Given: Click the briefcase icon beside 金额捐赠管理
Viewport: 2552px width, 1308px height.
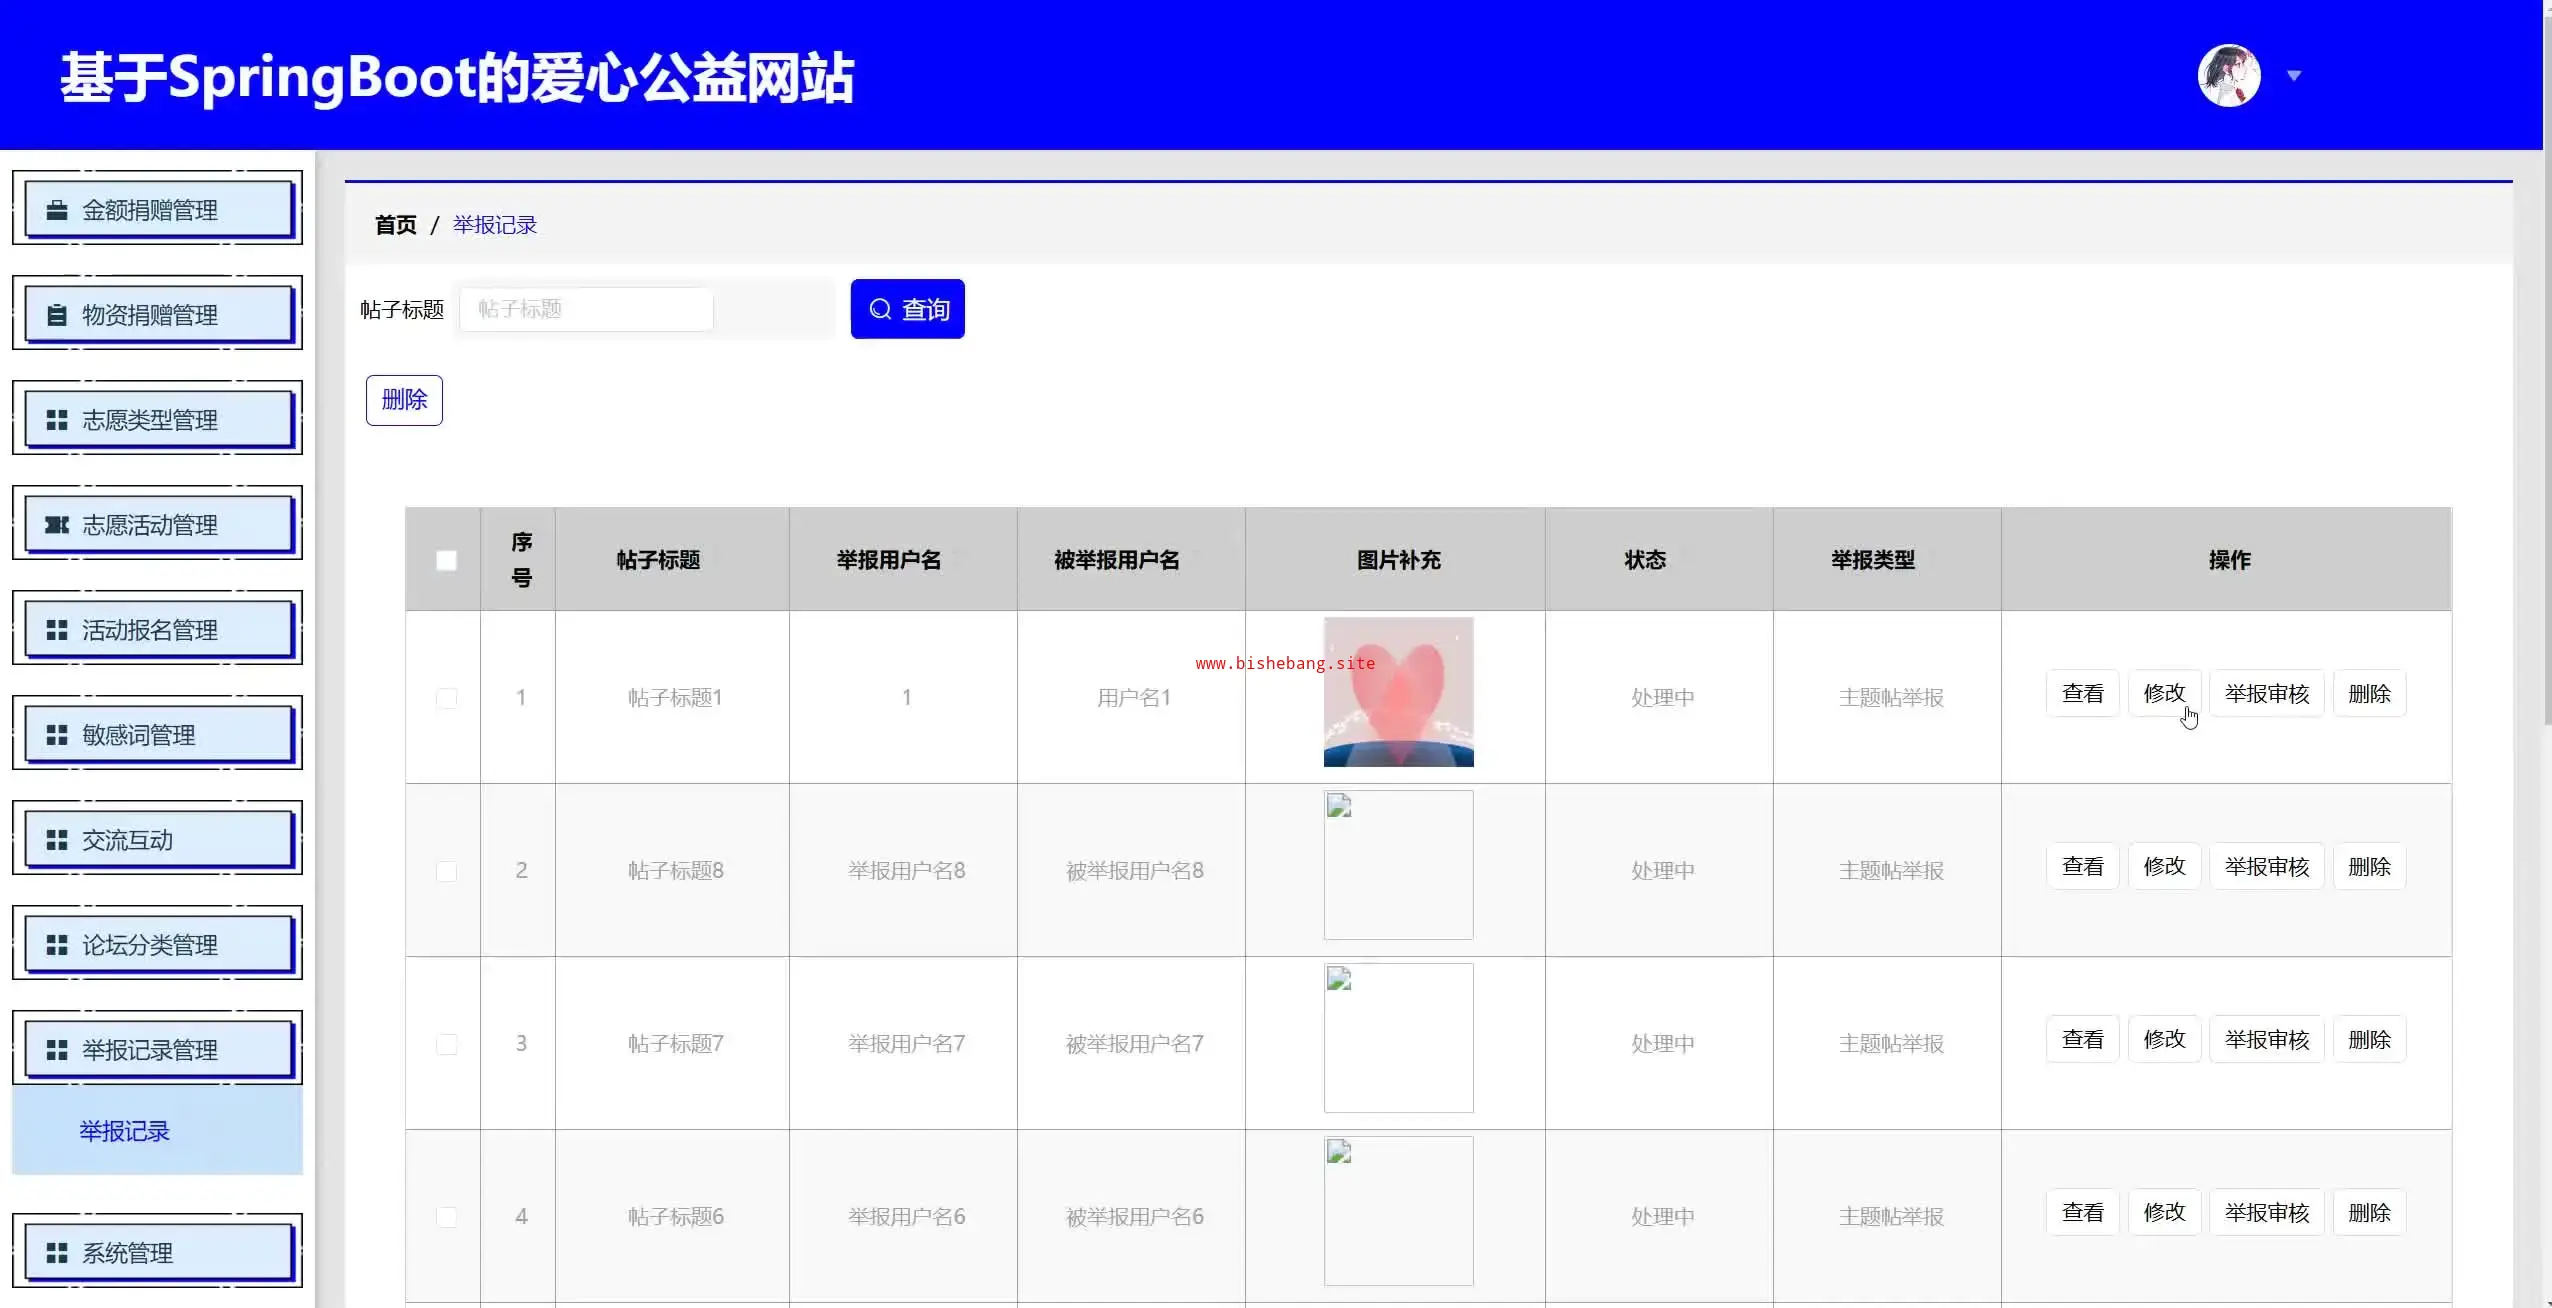Looking at the screenshot, I should [x=57, y=210].
